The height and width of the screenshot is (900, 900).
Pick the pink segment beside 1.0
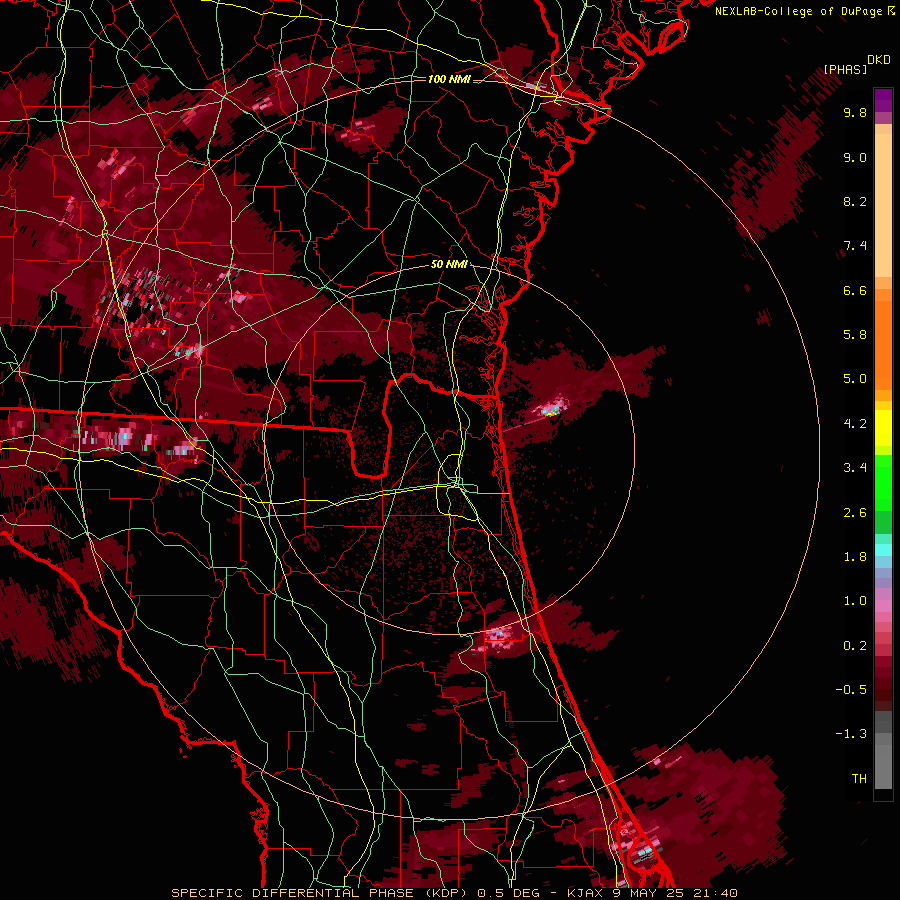(883, 606)
